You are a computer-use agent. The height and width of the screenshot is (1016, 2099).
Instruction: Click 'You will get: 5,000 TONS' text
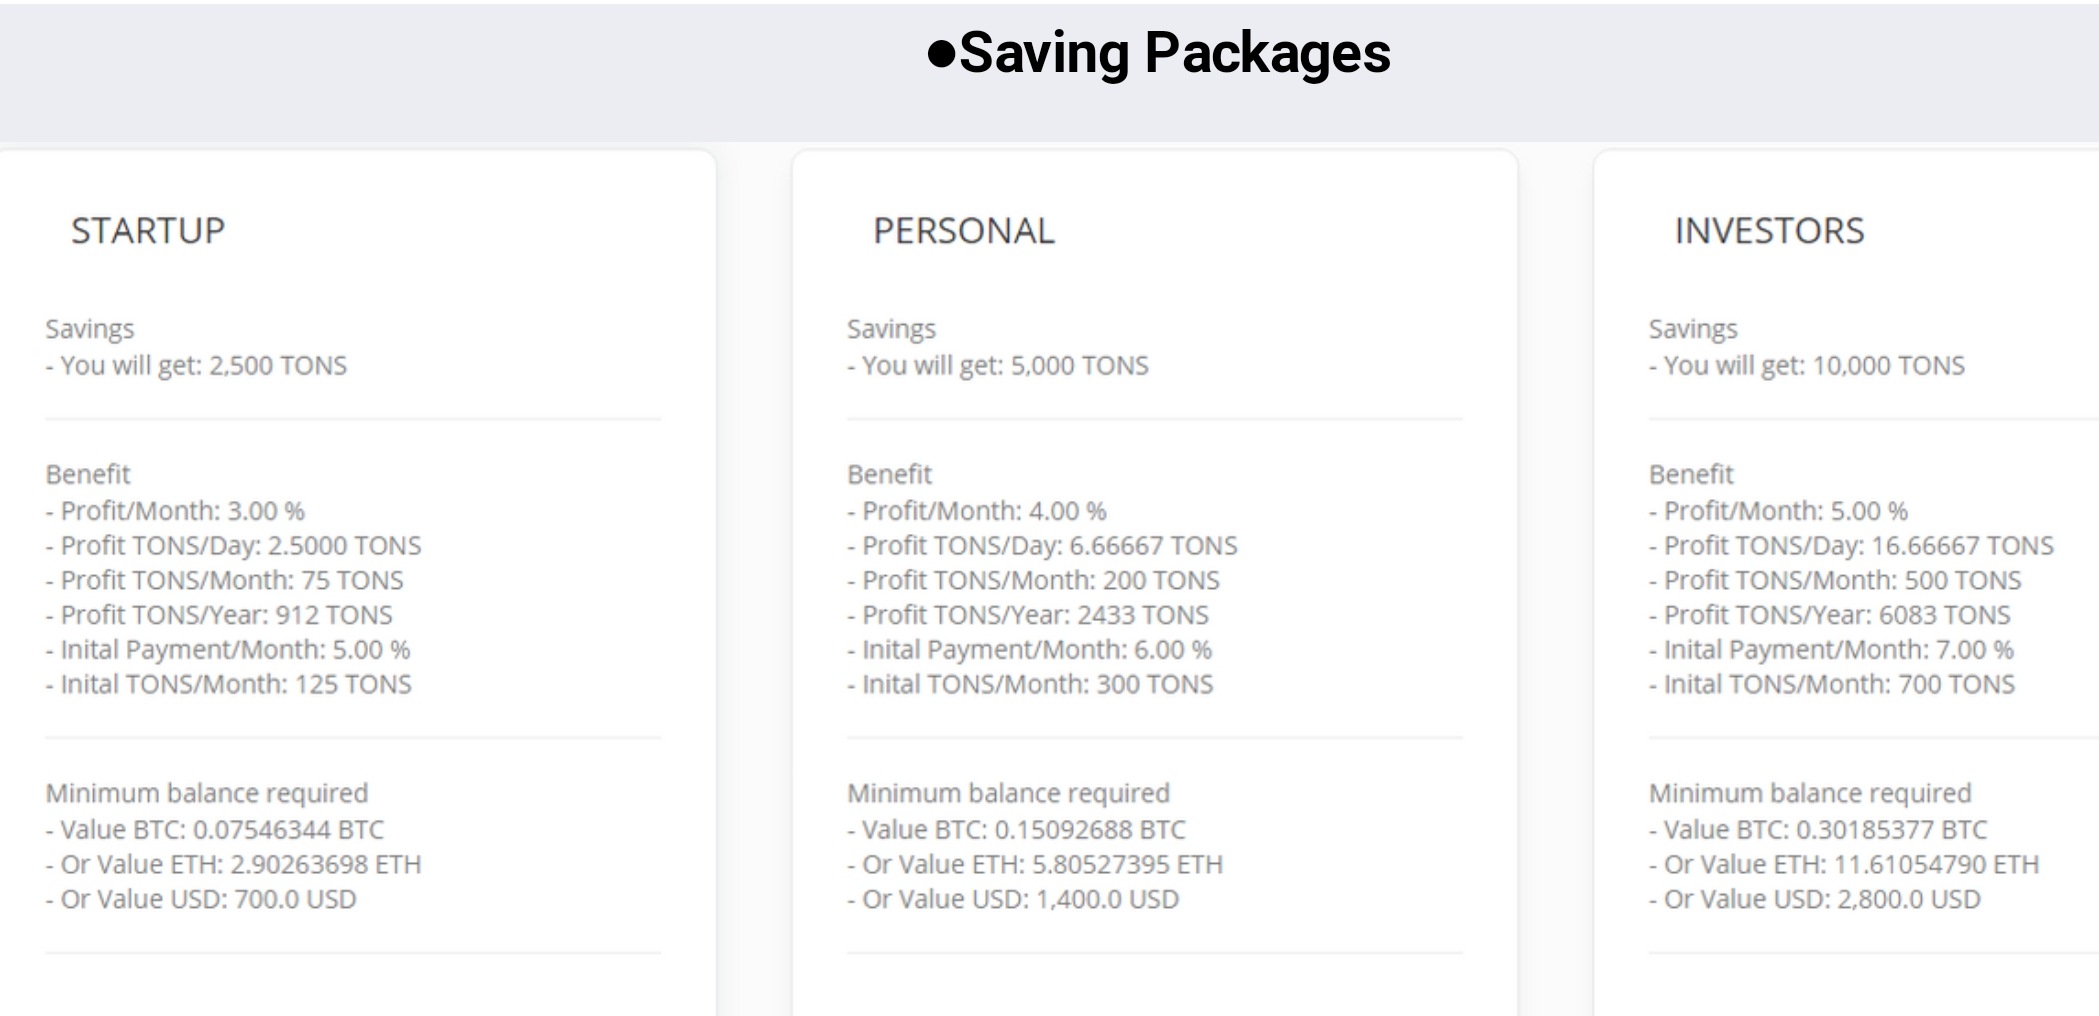pyautogui.click(x=998, y=366)
